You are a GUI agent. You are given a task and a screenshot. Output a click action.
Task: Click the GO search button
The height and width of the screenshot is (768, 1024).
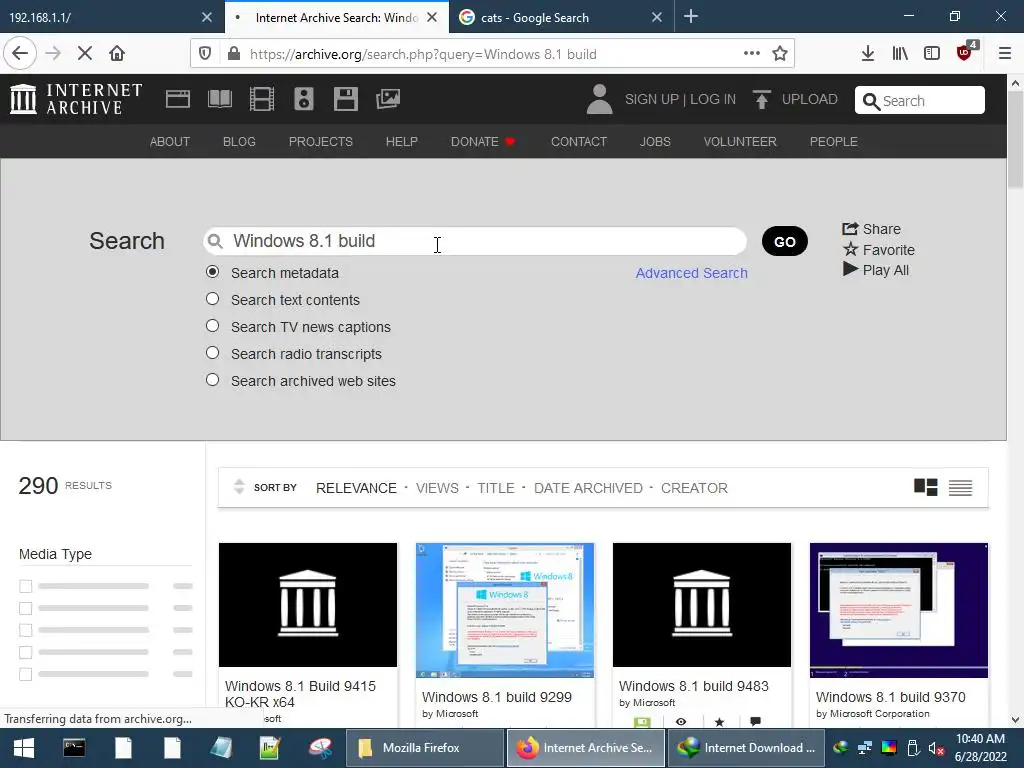tap(784, 242)
